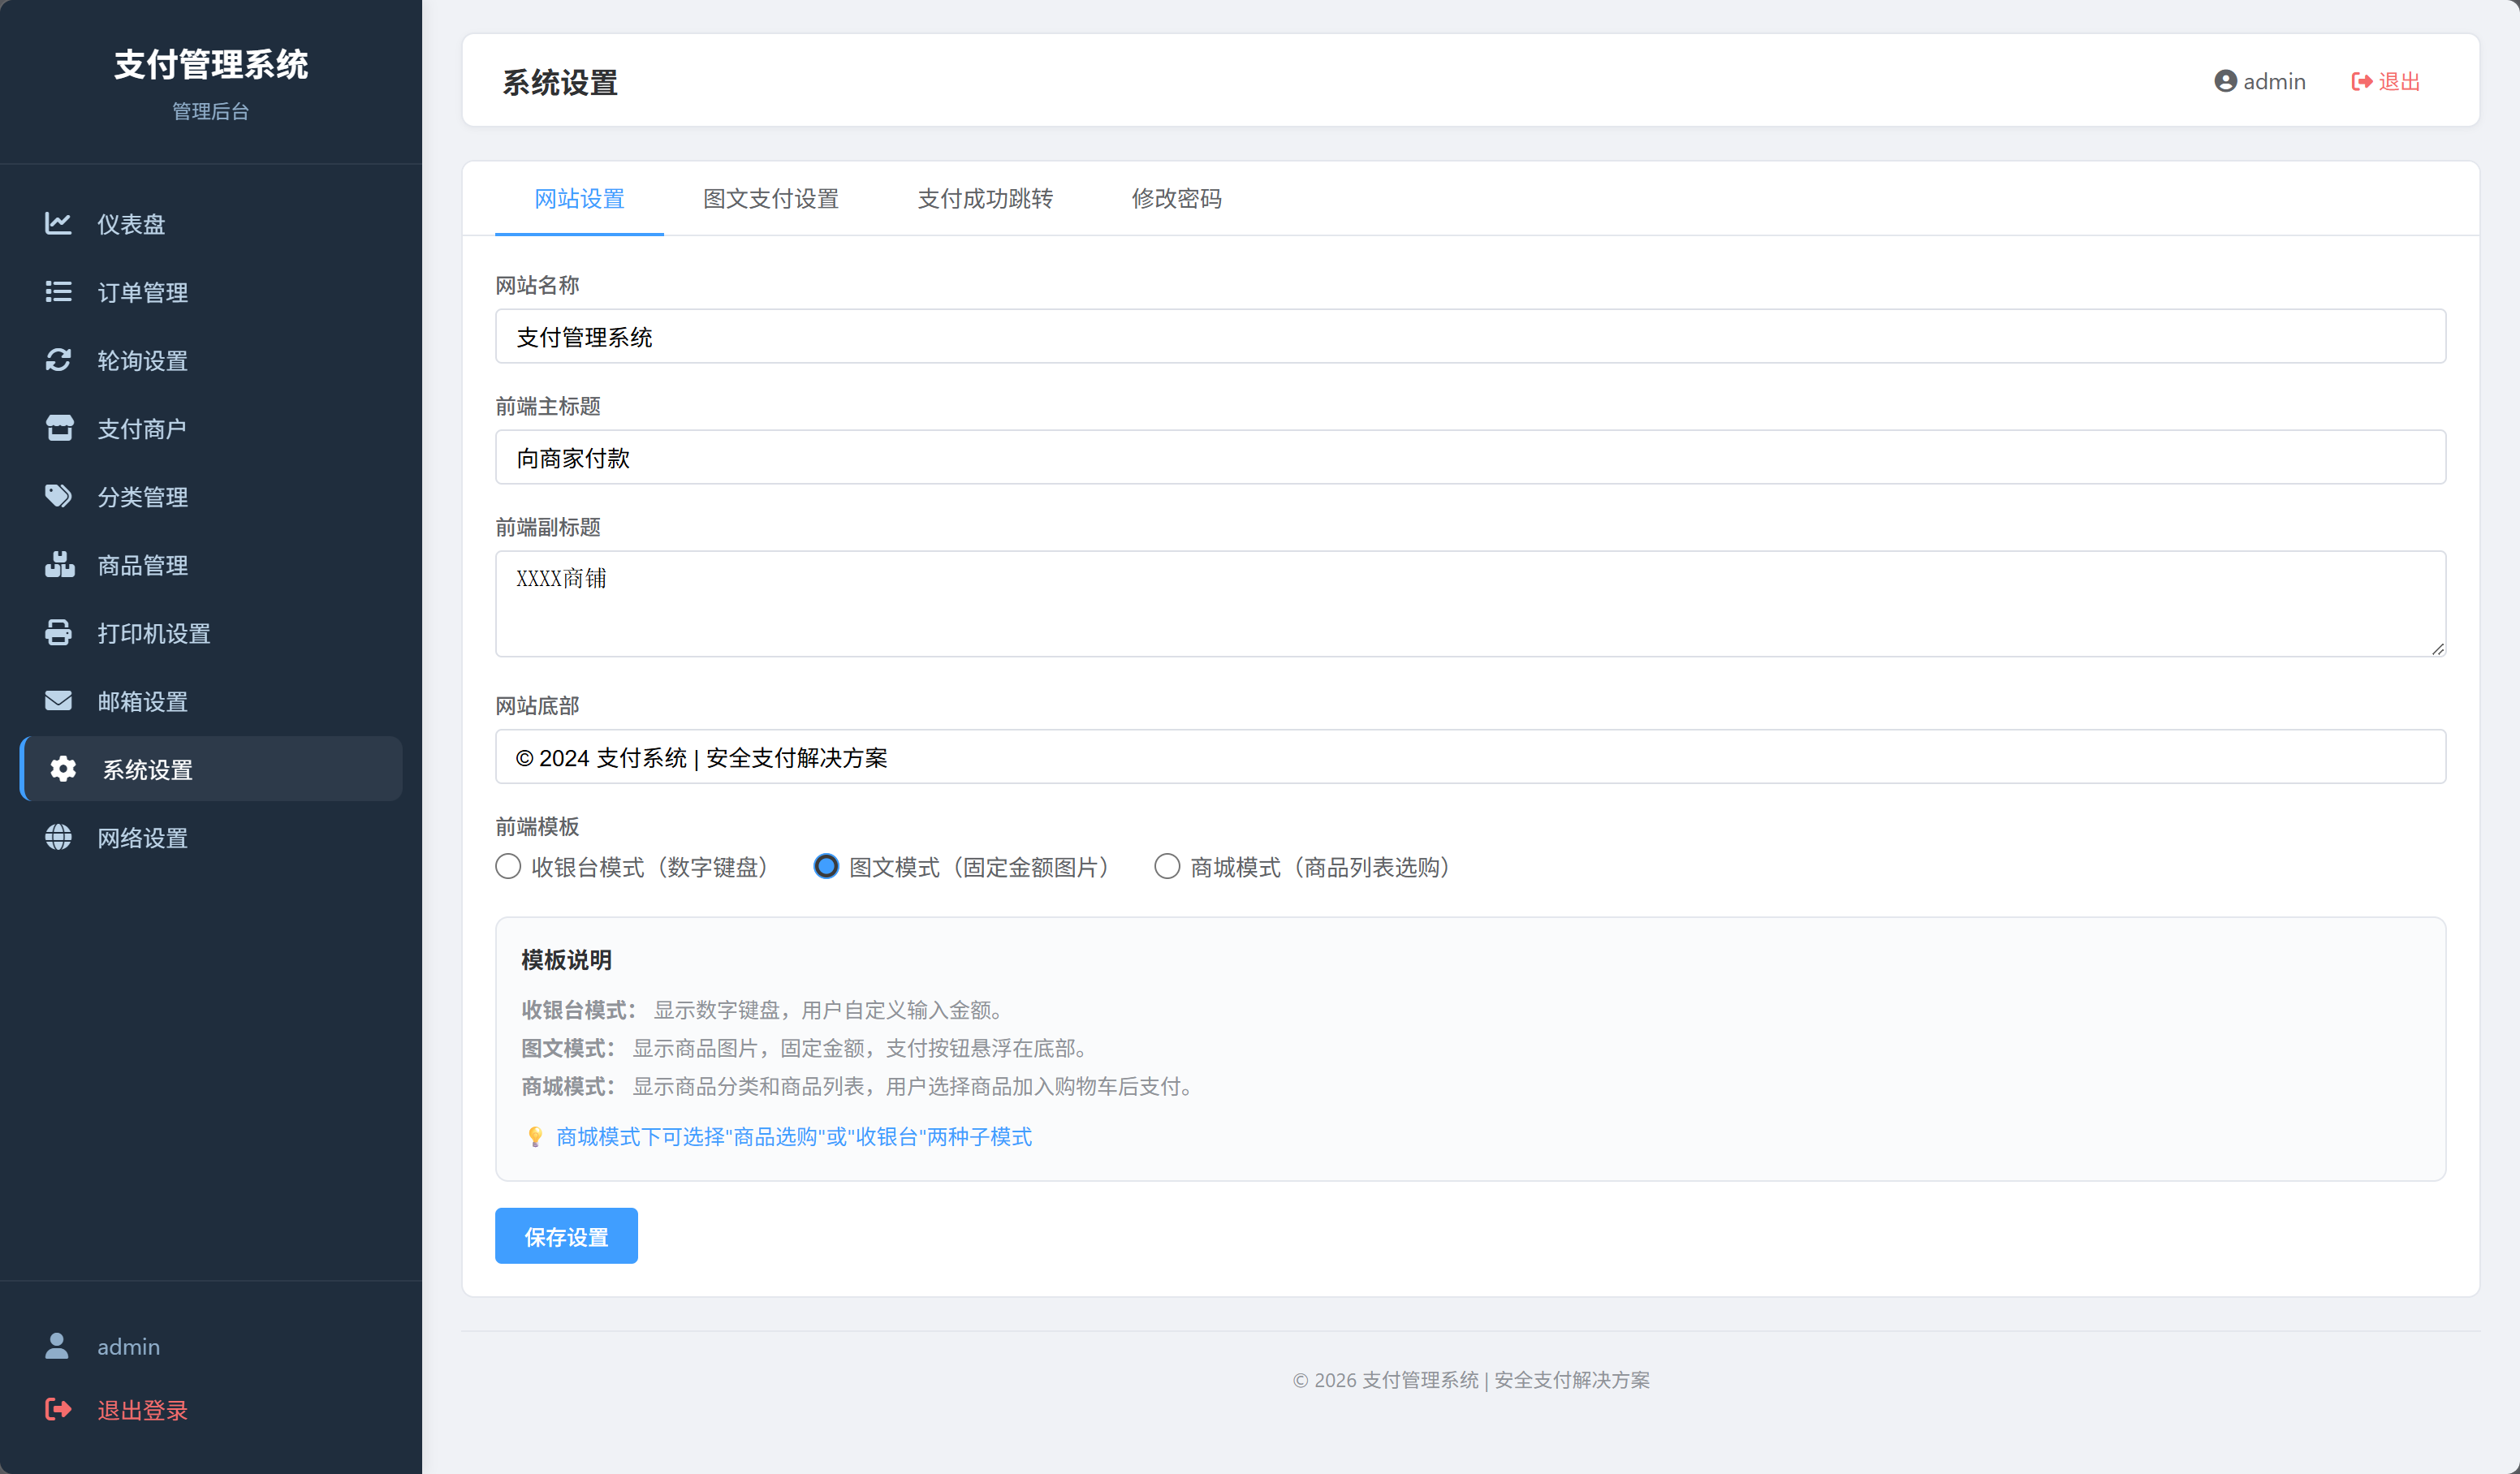Click the 系统设置 page heading
Image resolution: width=2520 pixels, height=1474 pixels.
point(560,82)
